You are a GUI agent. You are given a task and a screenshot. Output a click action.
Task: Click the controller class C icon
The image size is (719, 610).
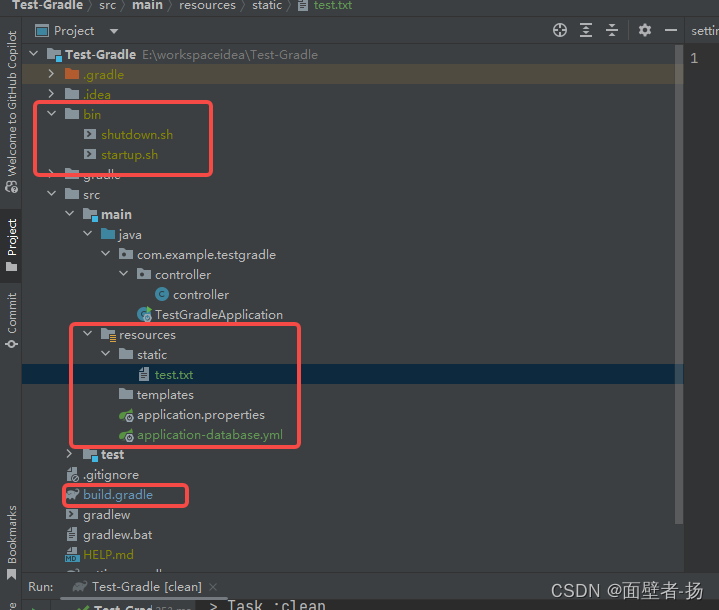[161, 294]
